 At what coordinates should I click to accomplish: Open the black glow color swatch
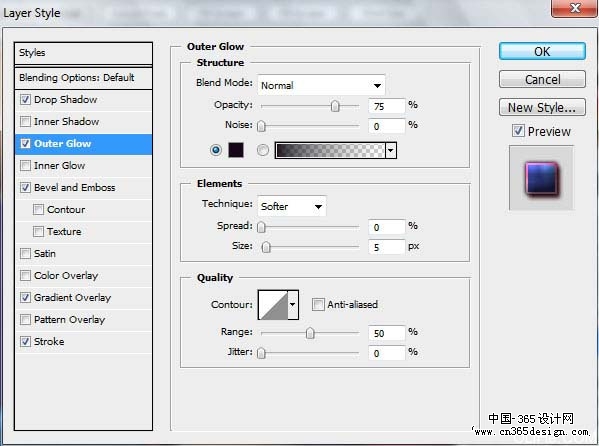(x=236, y=150)
